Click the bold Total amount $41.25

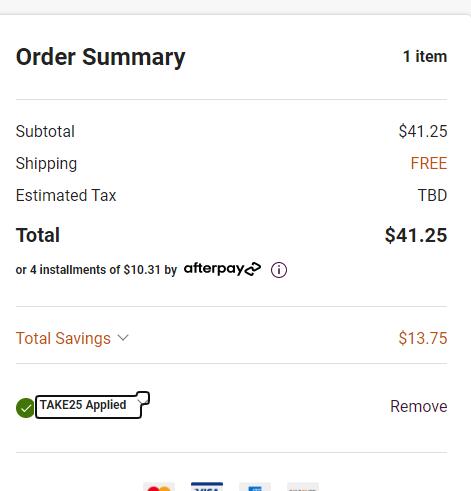[x=416, y=235]
